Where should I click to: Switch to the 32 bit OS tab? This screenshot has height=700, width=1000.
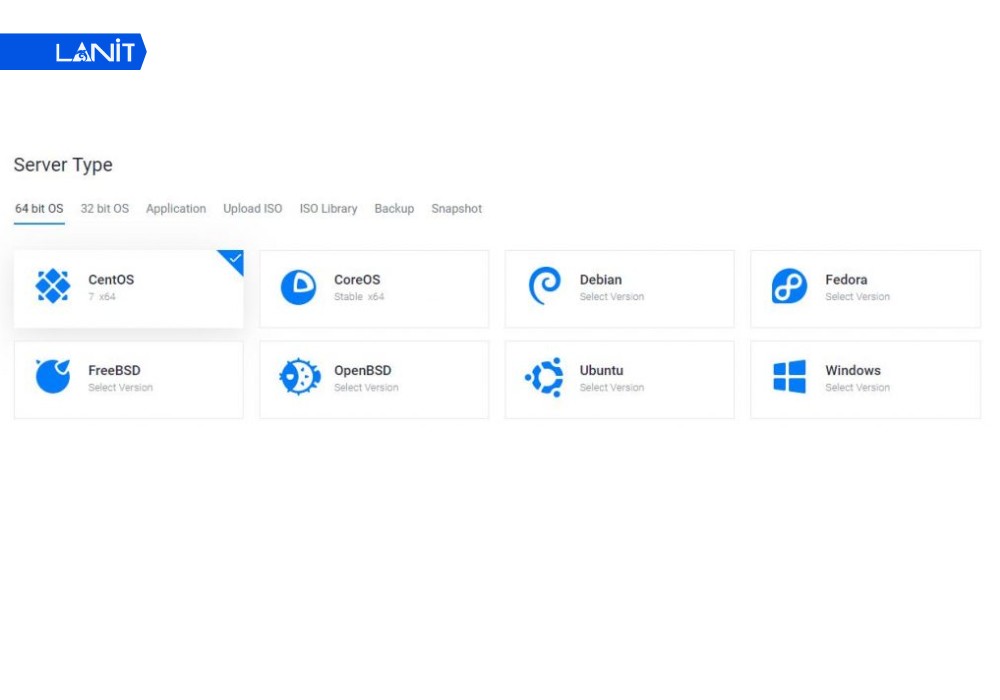[105, 209]
